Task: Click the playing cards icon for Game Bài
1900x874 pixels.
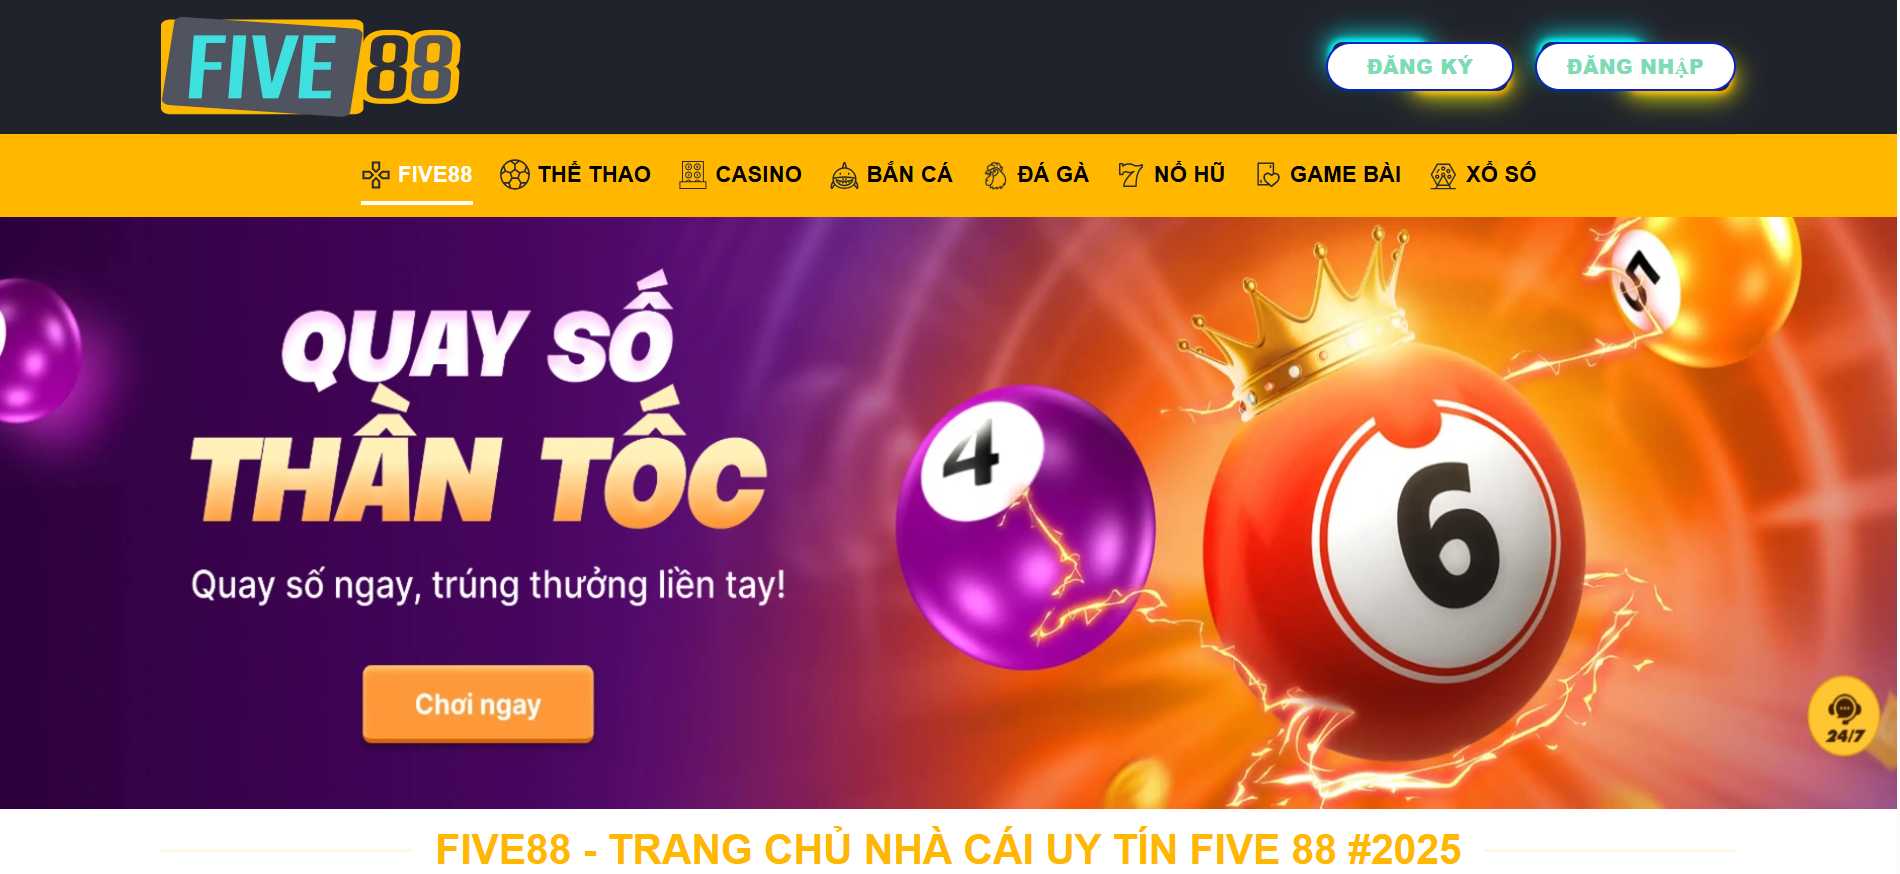Action: (x=1268, y=175)
